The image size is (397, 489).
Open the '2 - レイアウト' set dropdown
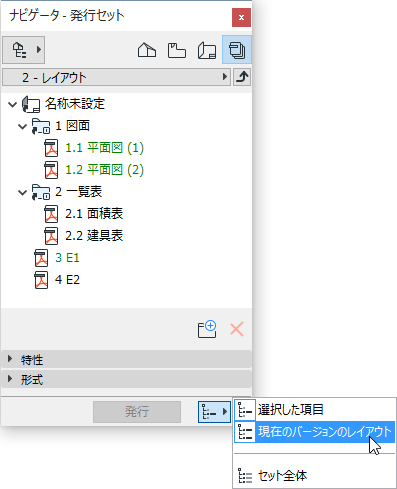pos(116,77)
